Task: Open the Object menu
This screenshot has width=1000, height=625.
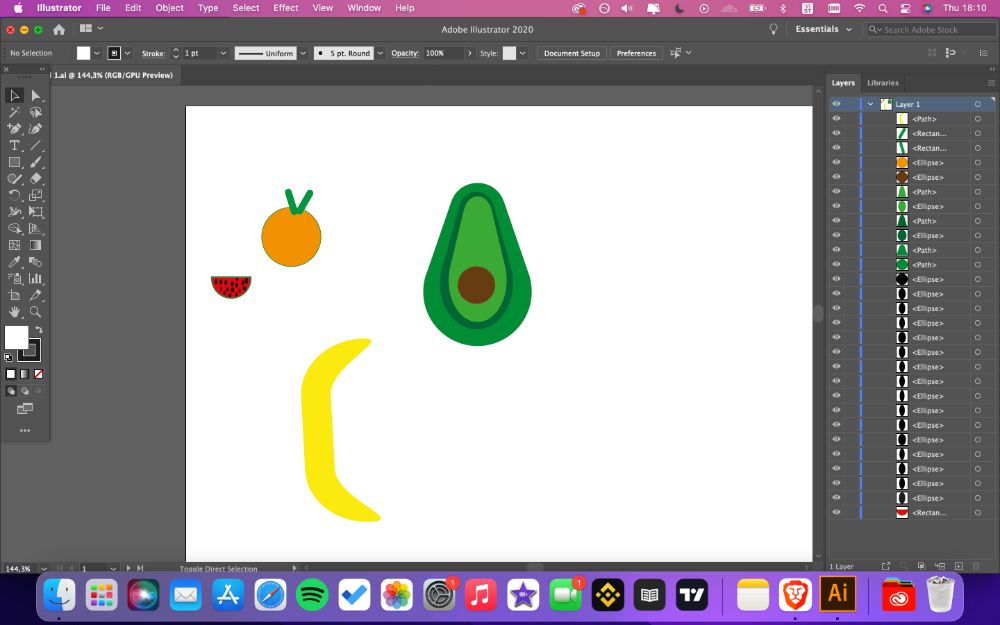Action: 170,8
